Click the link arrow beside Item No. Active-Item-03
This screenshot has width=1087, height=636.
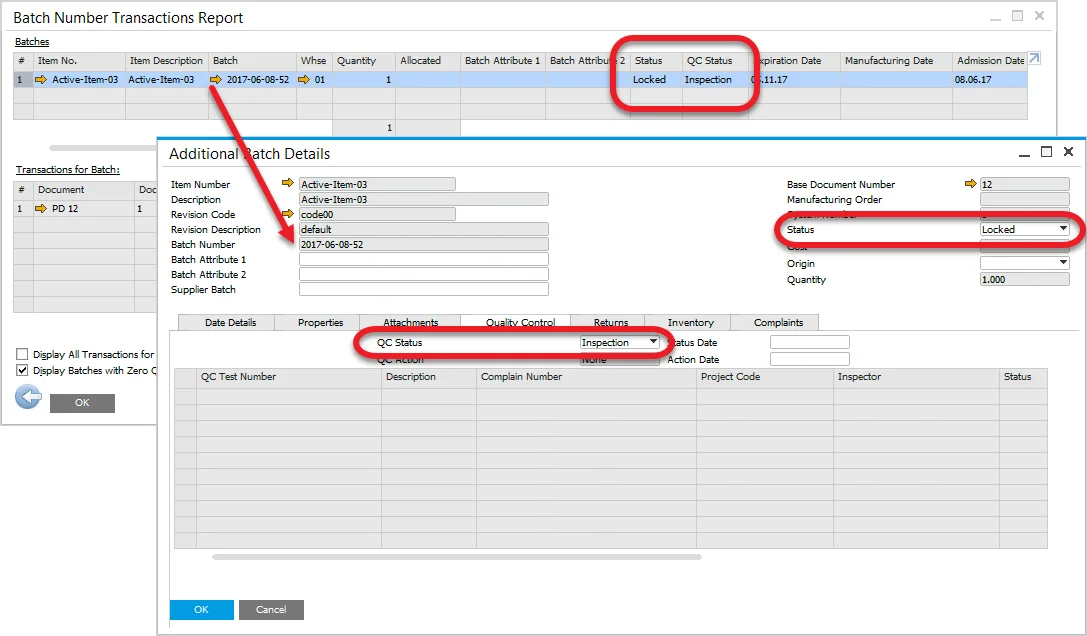click(41, 80)
